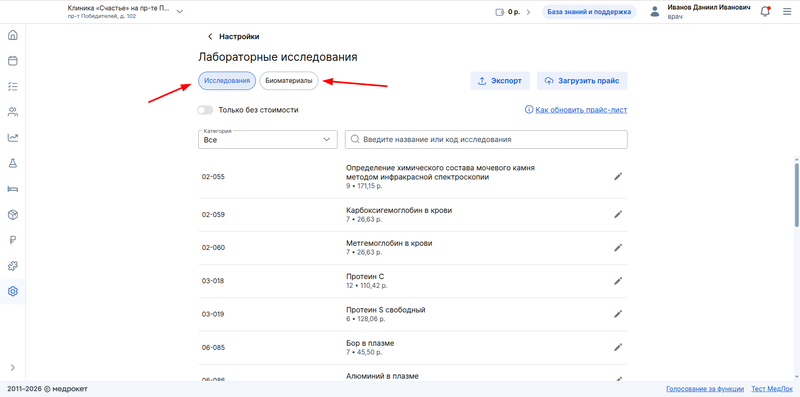Open the ruble finance icon in sidebar

tap(13, 240)
